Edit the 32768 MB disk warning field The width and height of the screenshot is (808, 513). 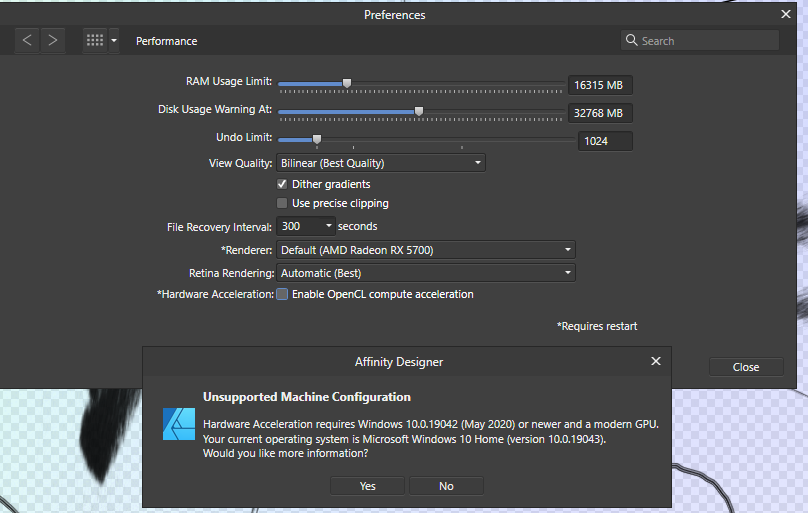600,113
